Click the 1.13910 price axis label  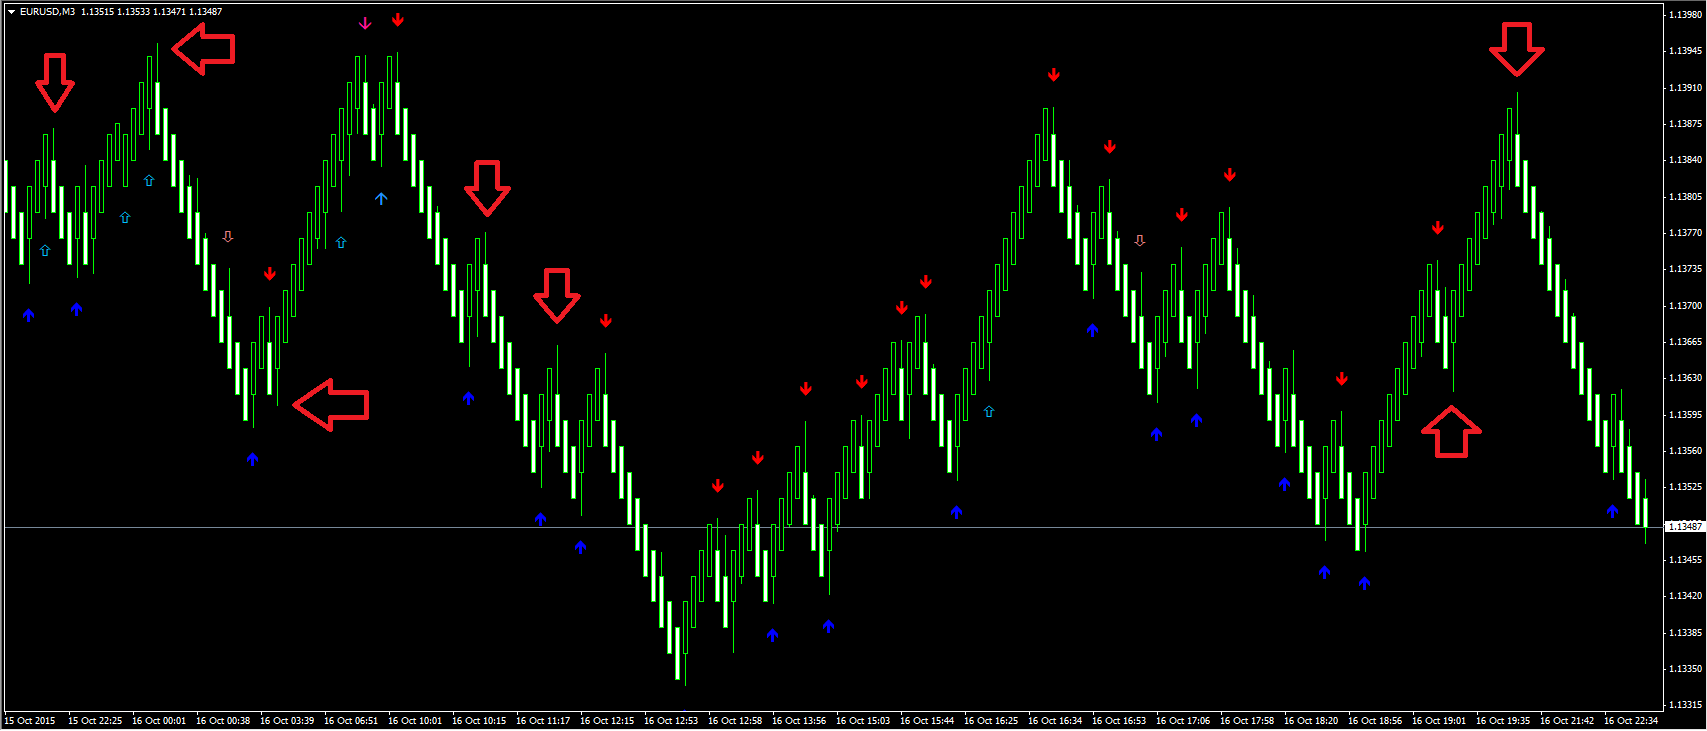1685,88
